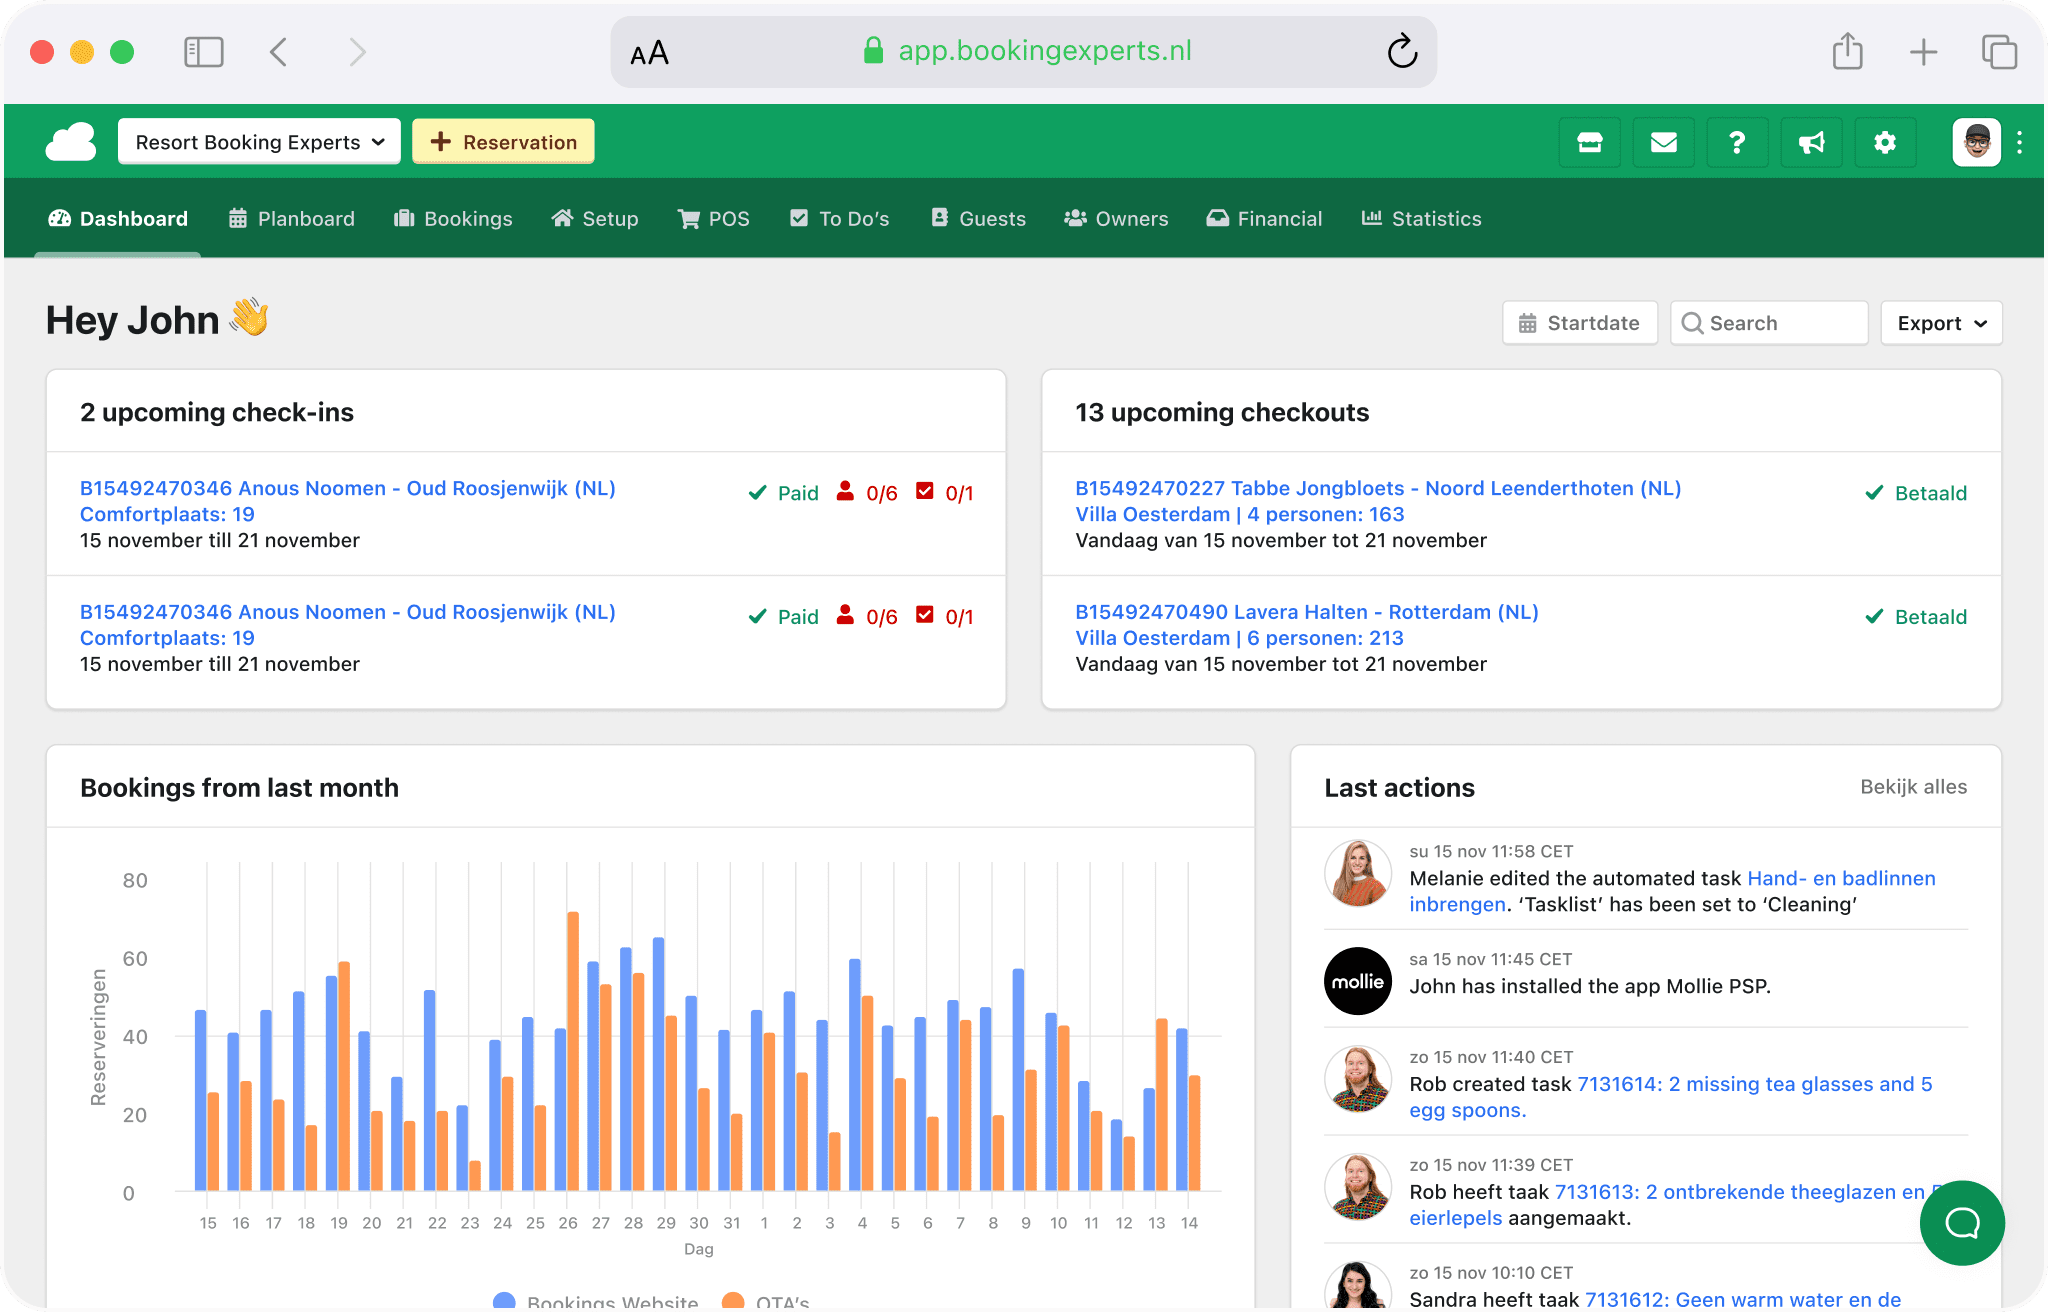Screen dimensions: 2048x1312
Task: Click the Reservation button
Action: (503, 141)
